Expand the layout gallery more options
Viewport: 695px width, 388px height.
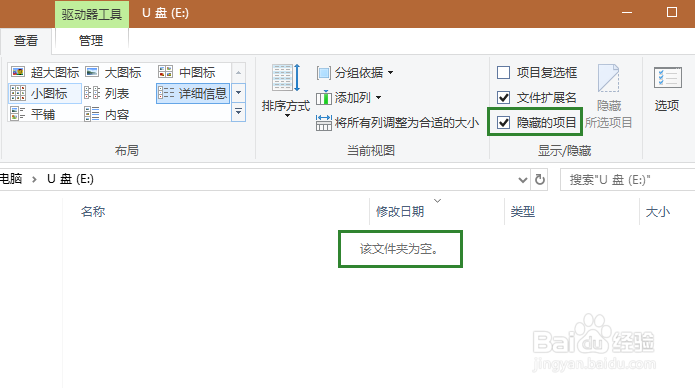238,112
